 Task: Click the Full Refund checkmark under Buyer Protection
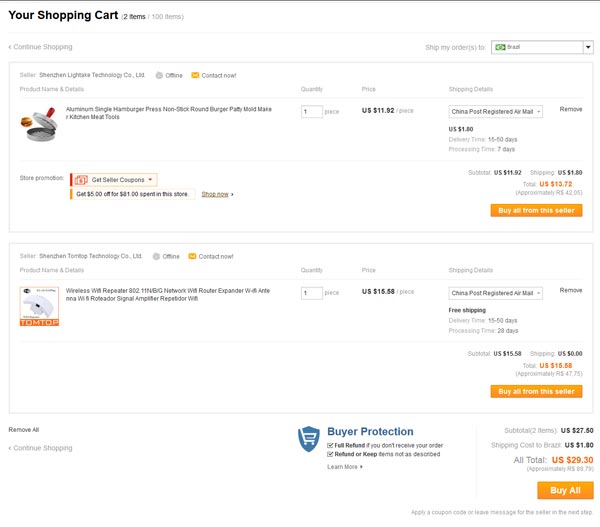pyautogui.click(x=330, y=445)
